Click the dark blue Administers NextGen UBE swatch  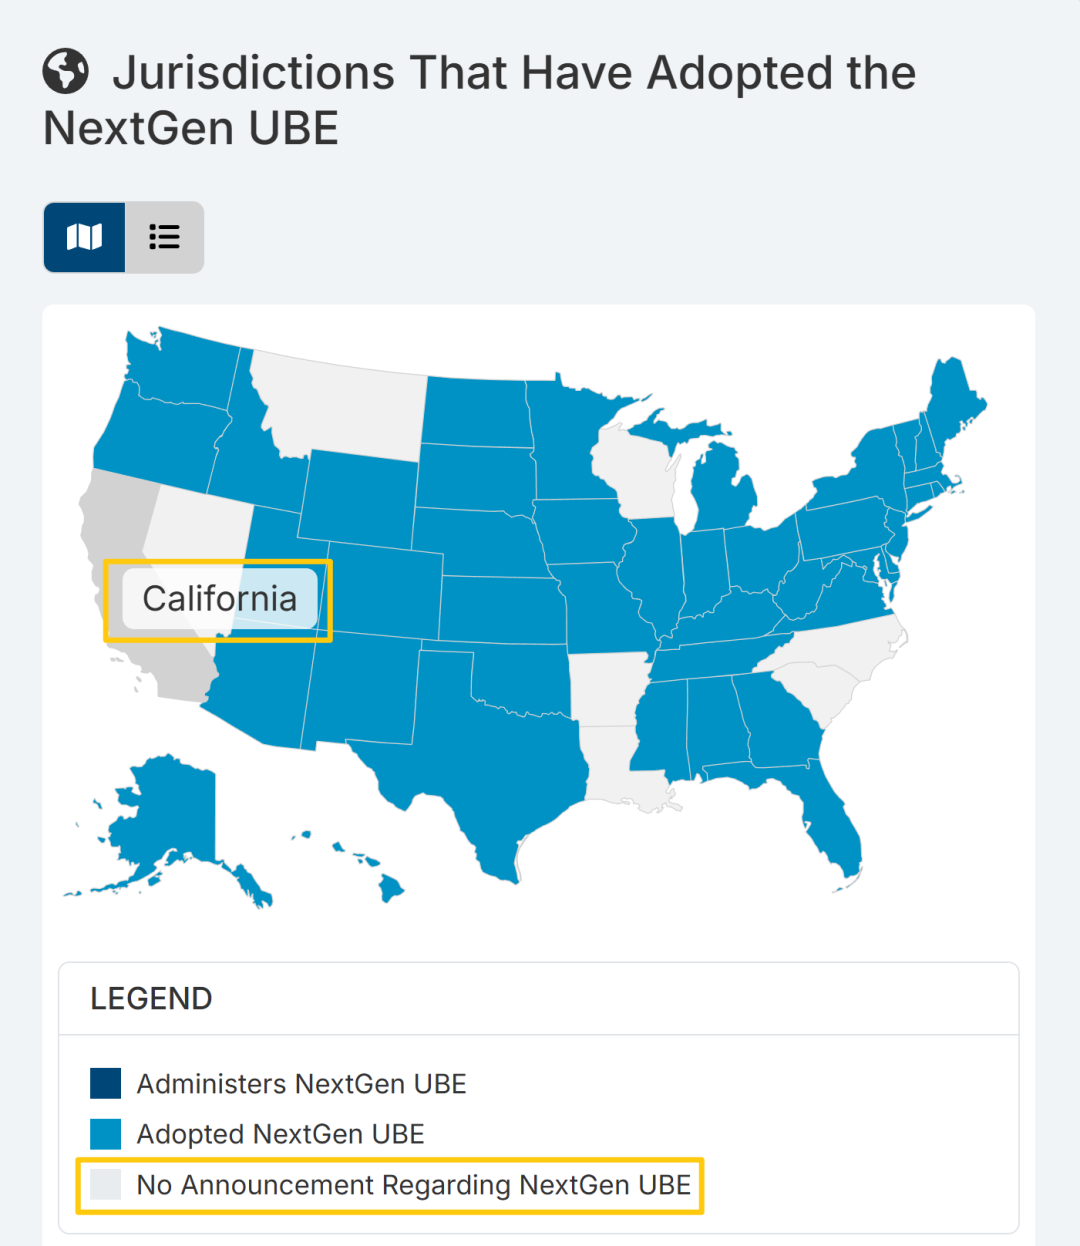click(x=105, y=1083)
